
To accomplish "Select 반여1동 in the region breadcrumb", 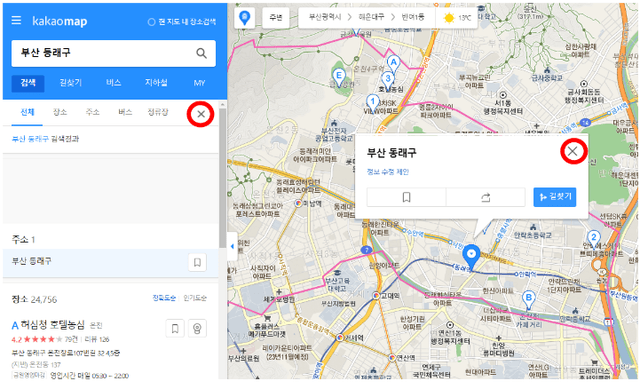I will coord(413,18).
